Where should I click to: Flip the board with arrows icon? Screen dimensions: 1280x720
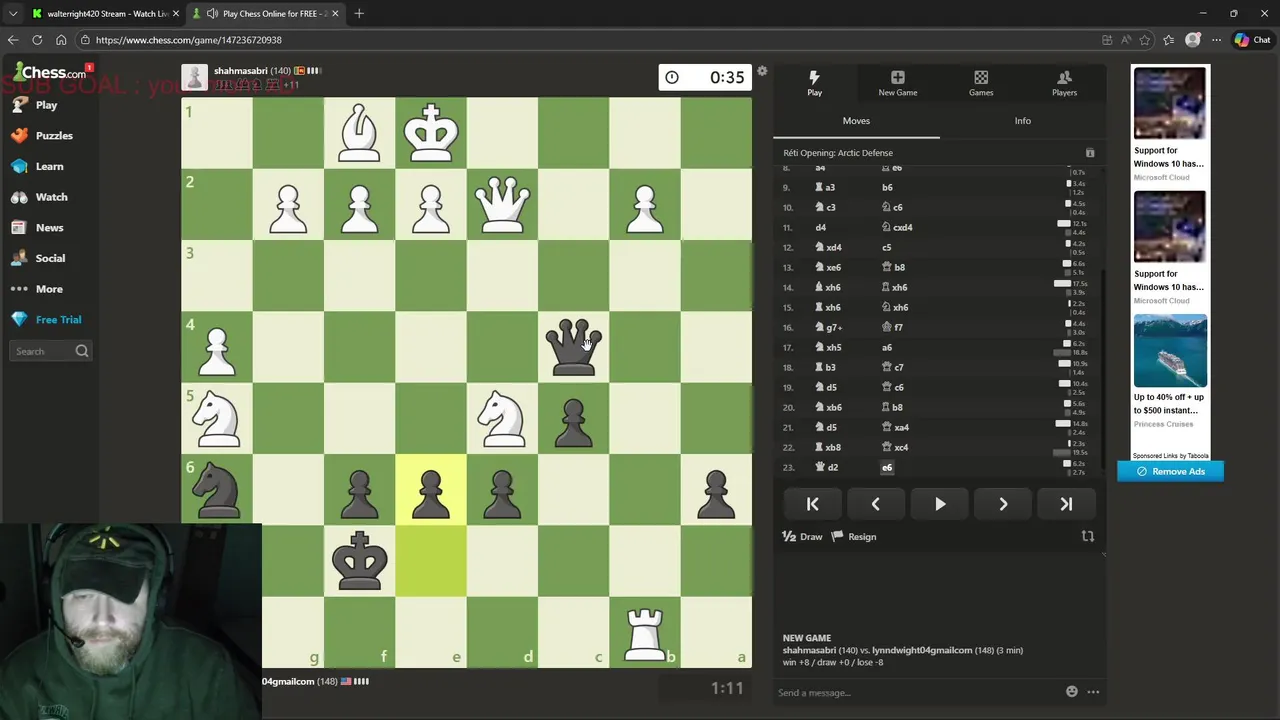pyautogui.click(x=1088, y=536)
